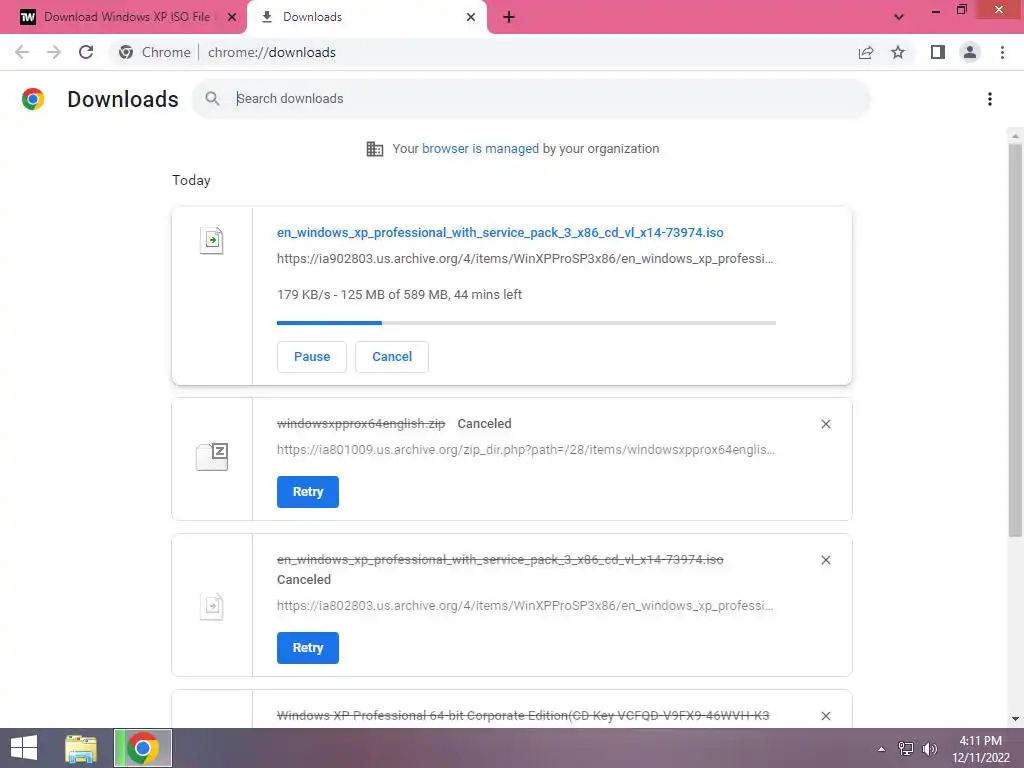1024x768 pixels.
Task: Open File Explorer from the taskbar
Action: 81,748
